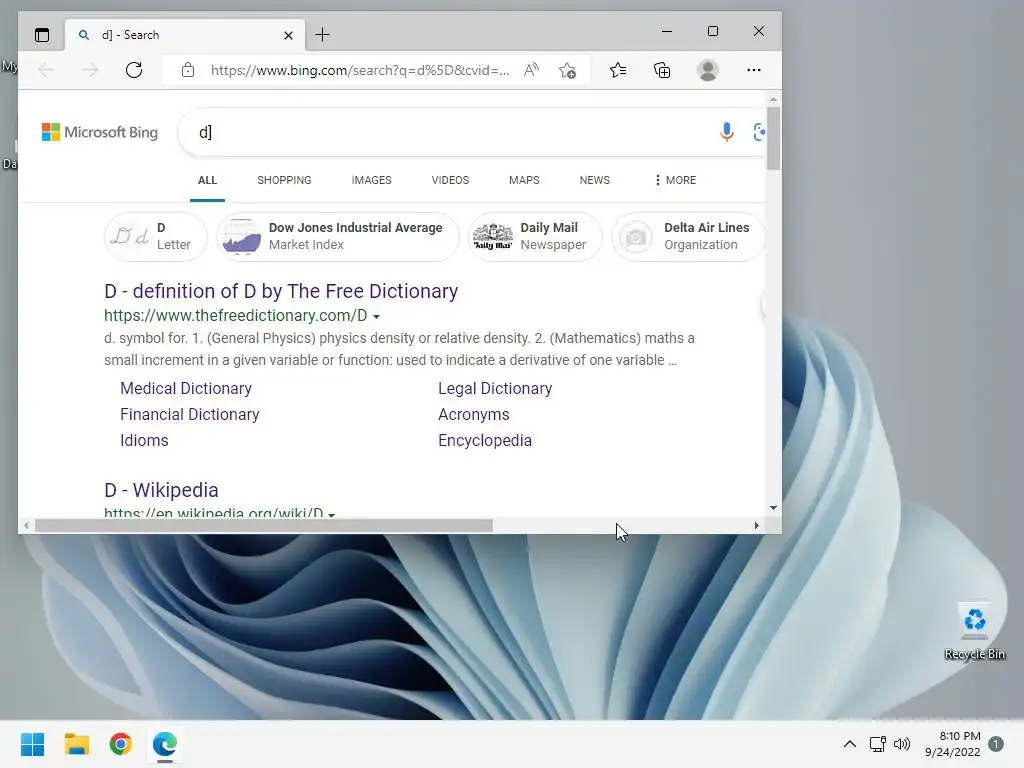
Task: Open Edge Settings and more menu
Action: (754, 70)
